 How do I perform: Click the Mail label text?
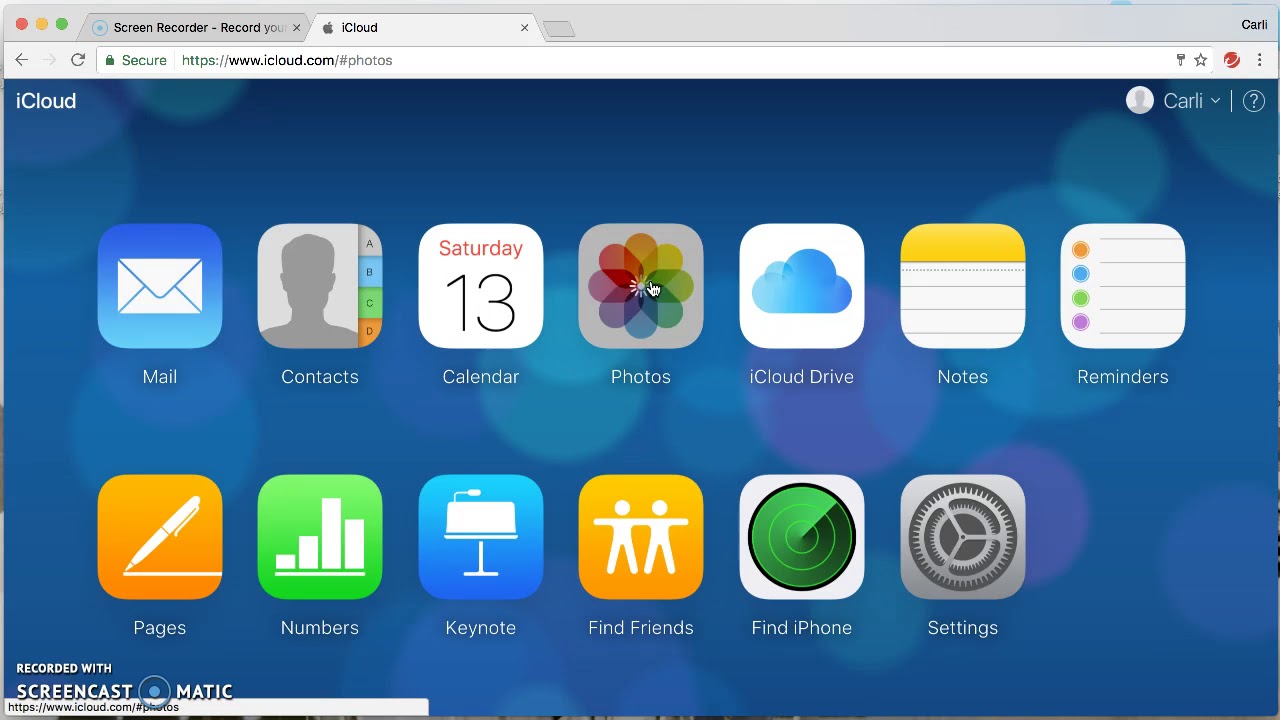click(160, 377)
